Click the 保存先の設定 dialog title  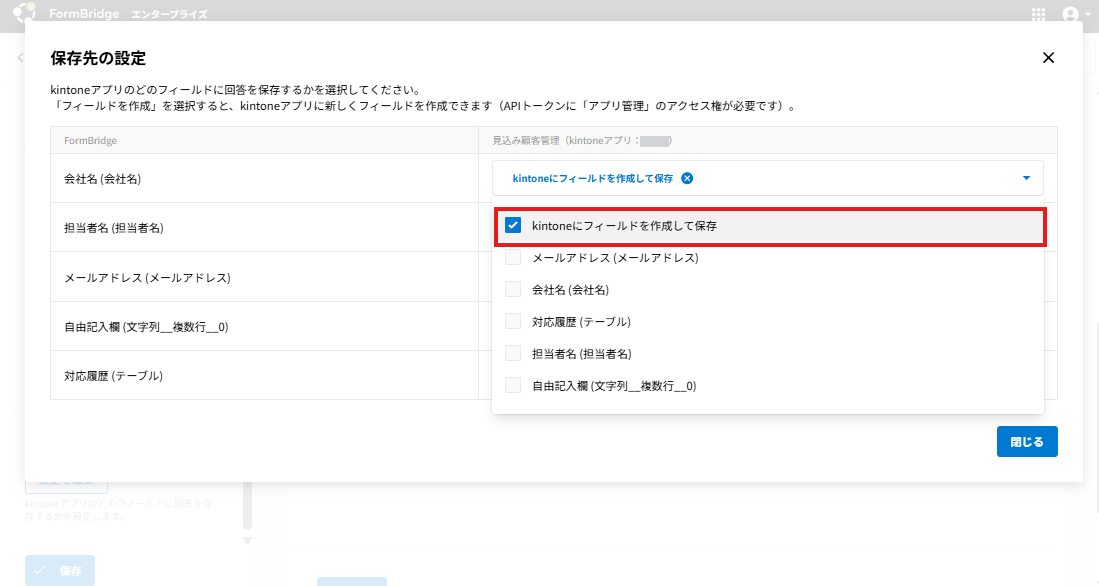pos(98,58)
